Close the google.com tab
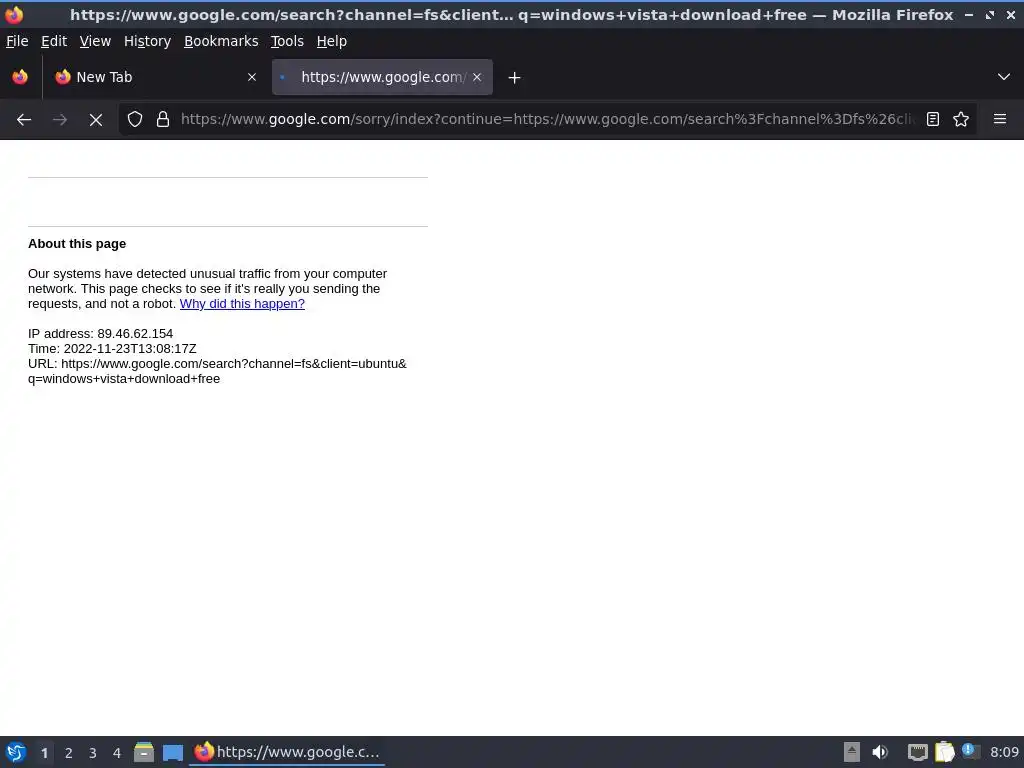This screenshot has width=1024, height=768. click(x=477, y=77)
